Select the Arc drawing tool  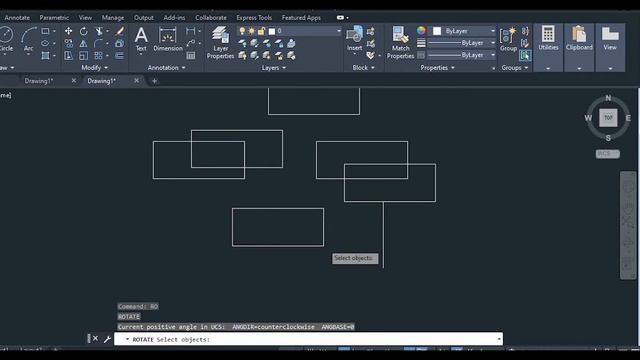tap(29, 39)
